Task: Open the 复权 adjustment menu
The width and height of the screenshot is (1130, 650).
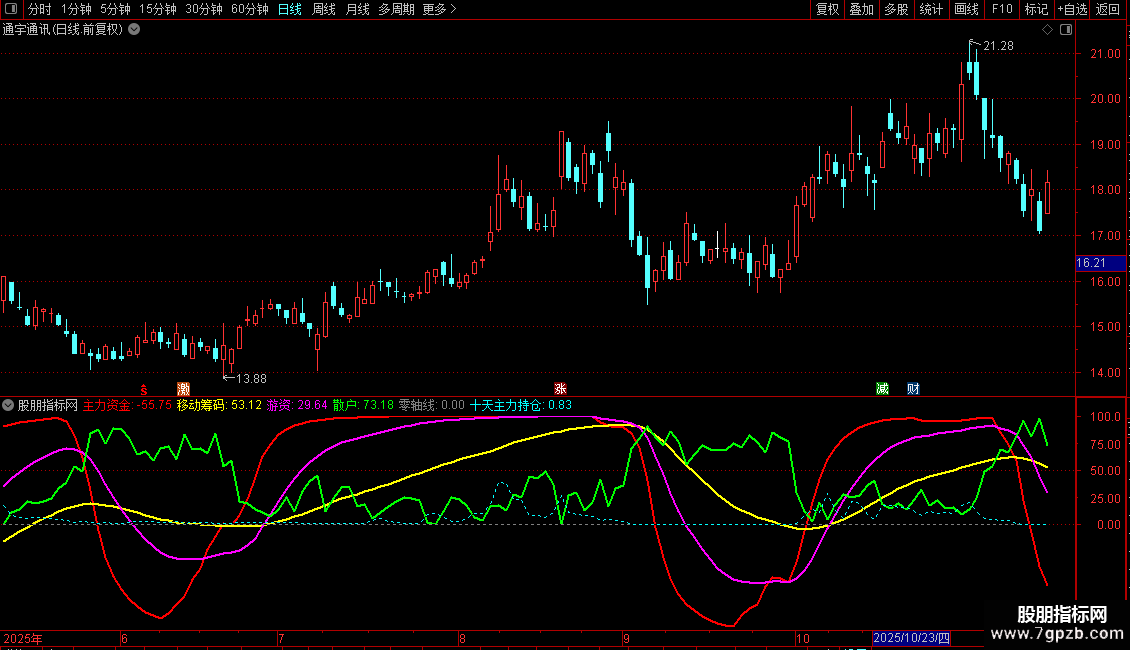Action: coord(827,9)
